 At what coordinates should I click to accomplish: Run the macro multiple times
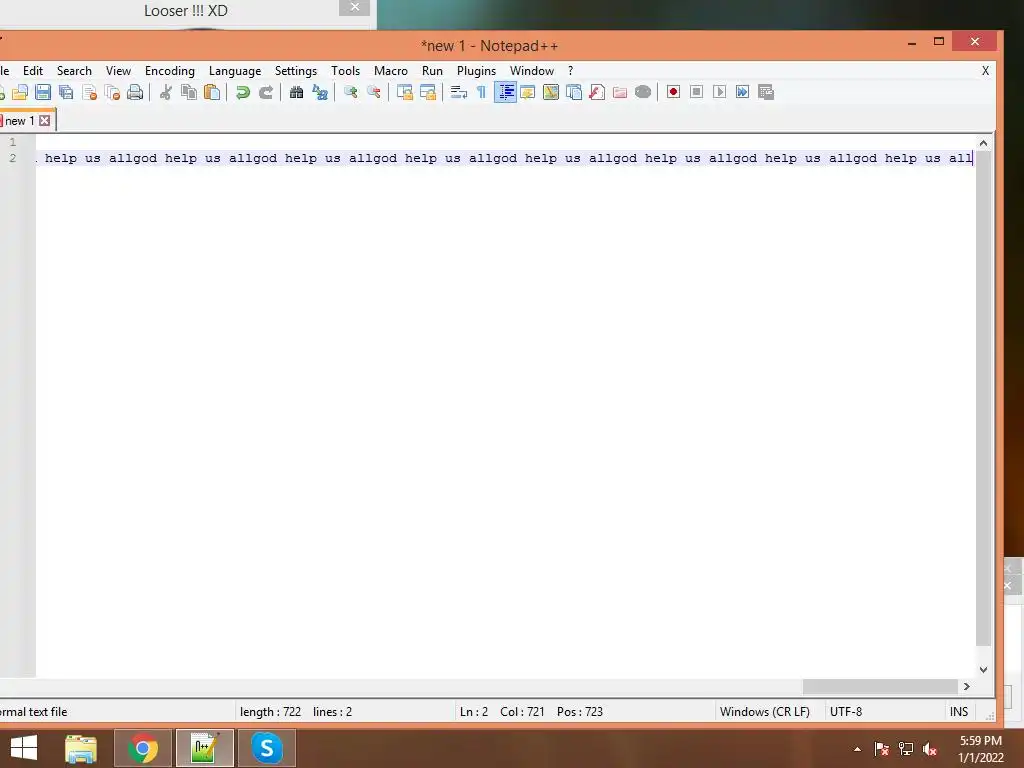tap(743, 92)
